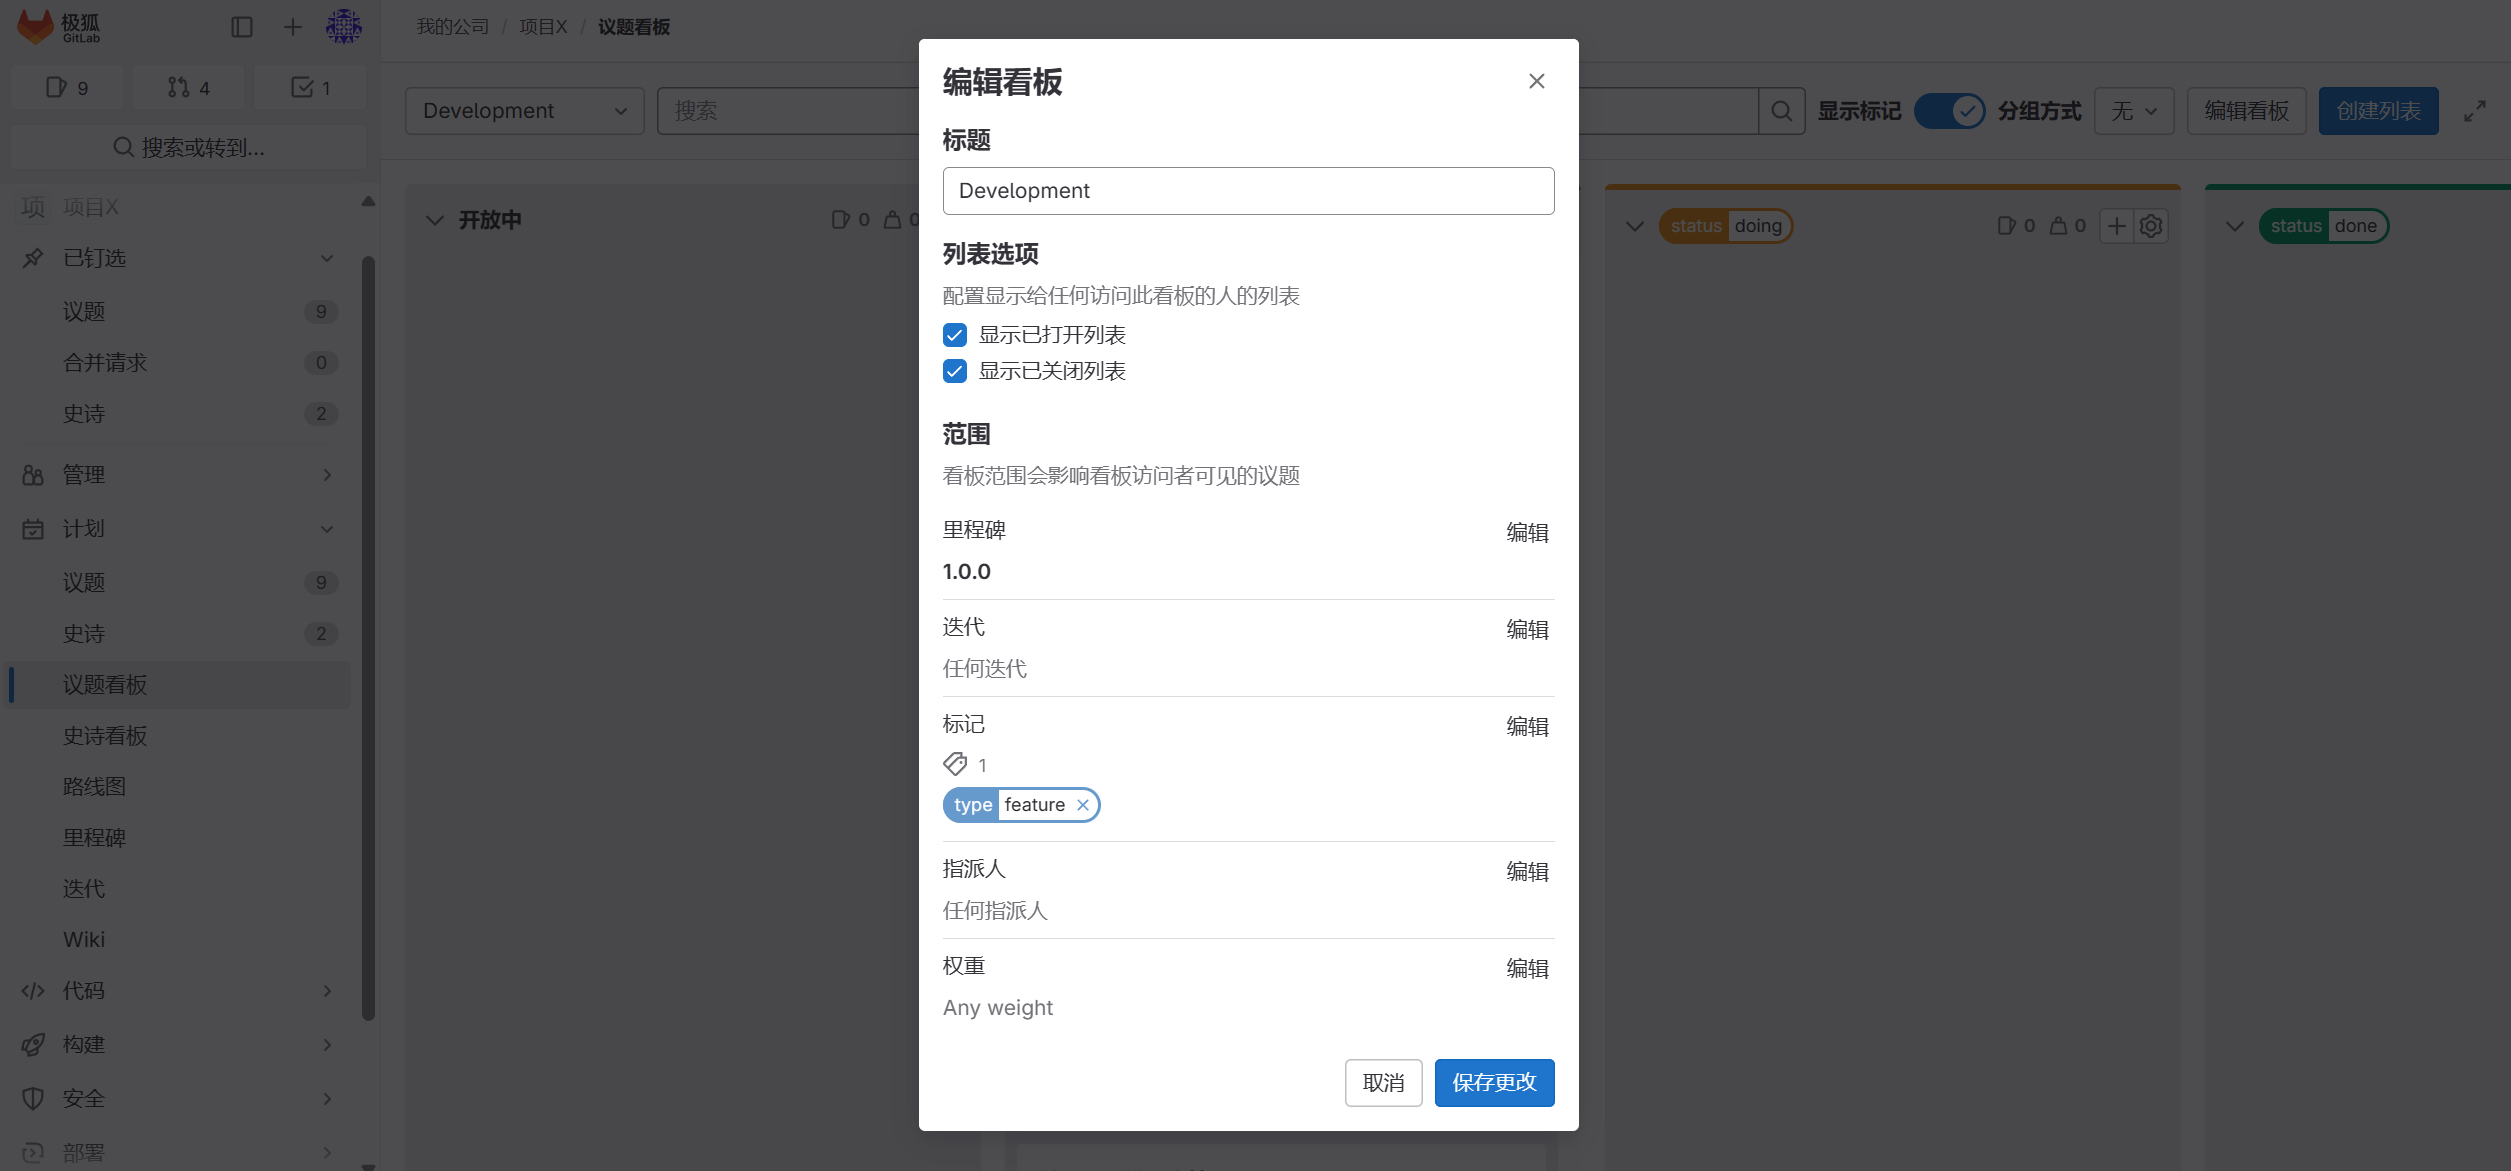Click the to-do checkmark icon showing 1
The image size is (2511, 1171).
[x=310, y=87]
